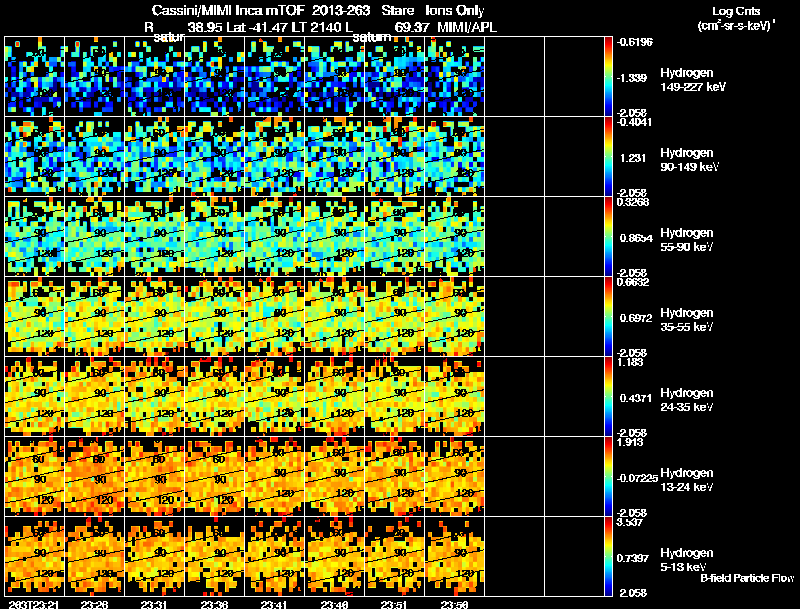
Task: Click the '23:26' time label
Action: click(94, 605)
